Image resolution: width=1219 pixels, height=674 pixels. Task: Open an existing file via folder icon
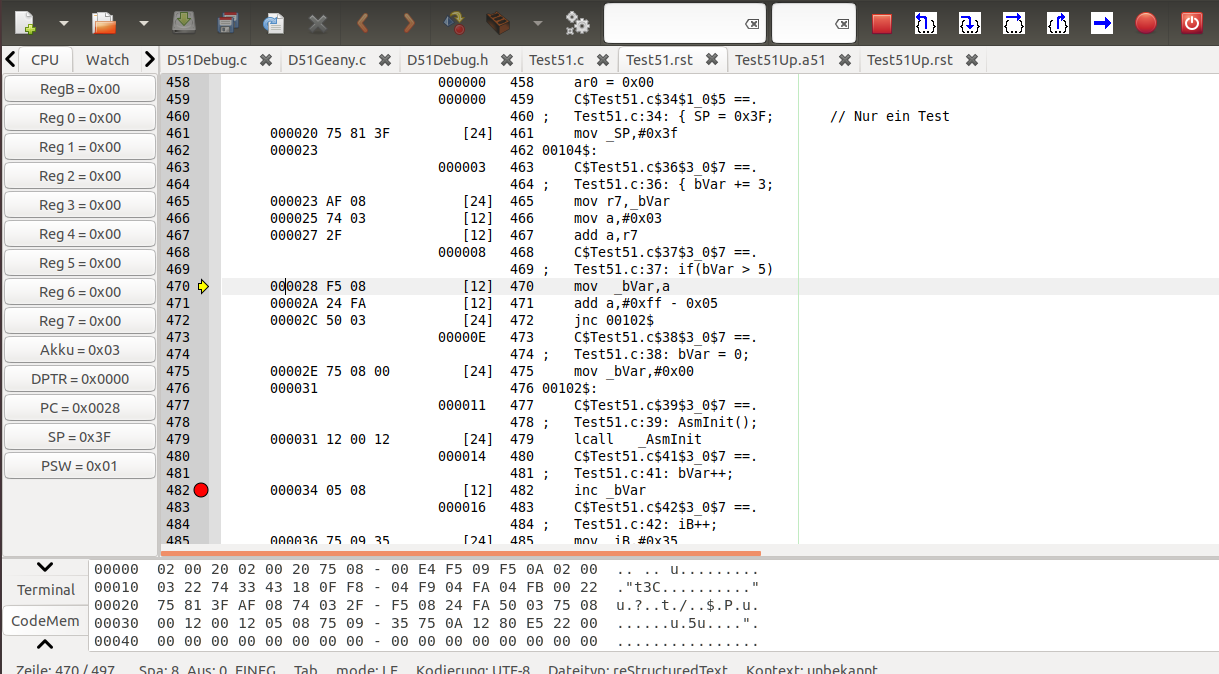coord(103,22)
